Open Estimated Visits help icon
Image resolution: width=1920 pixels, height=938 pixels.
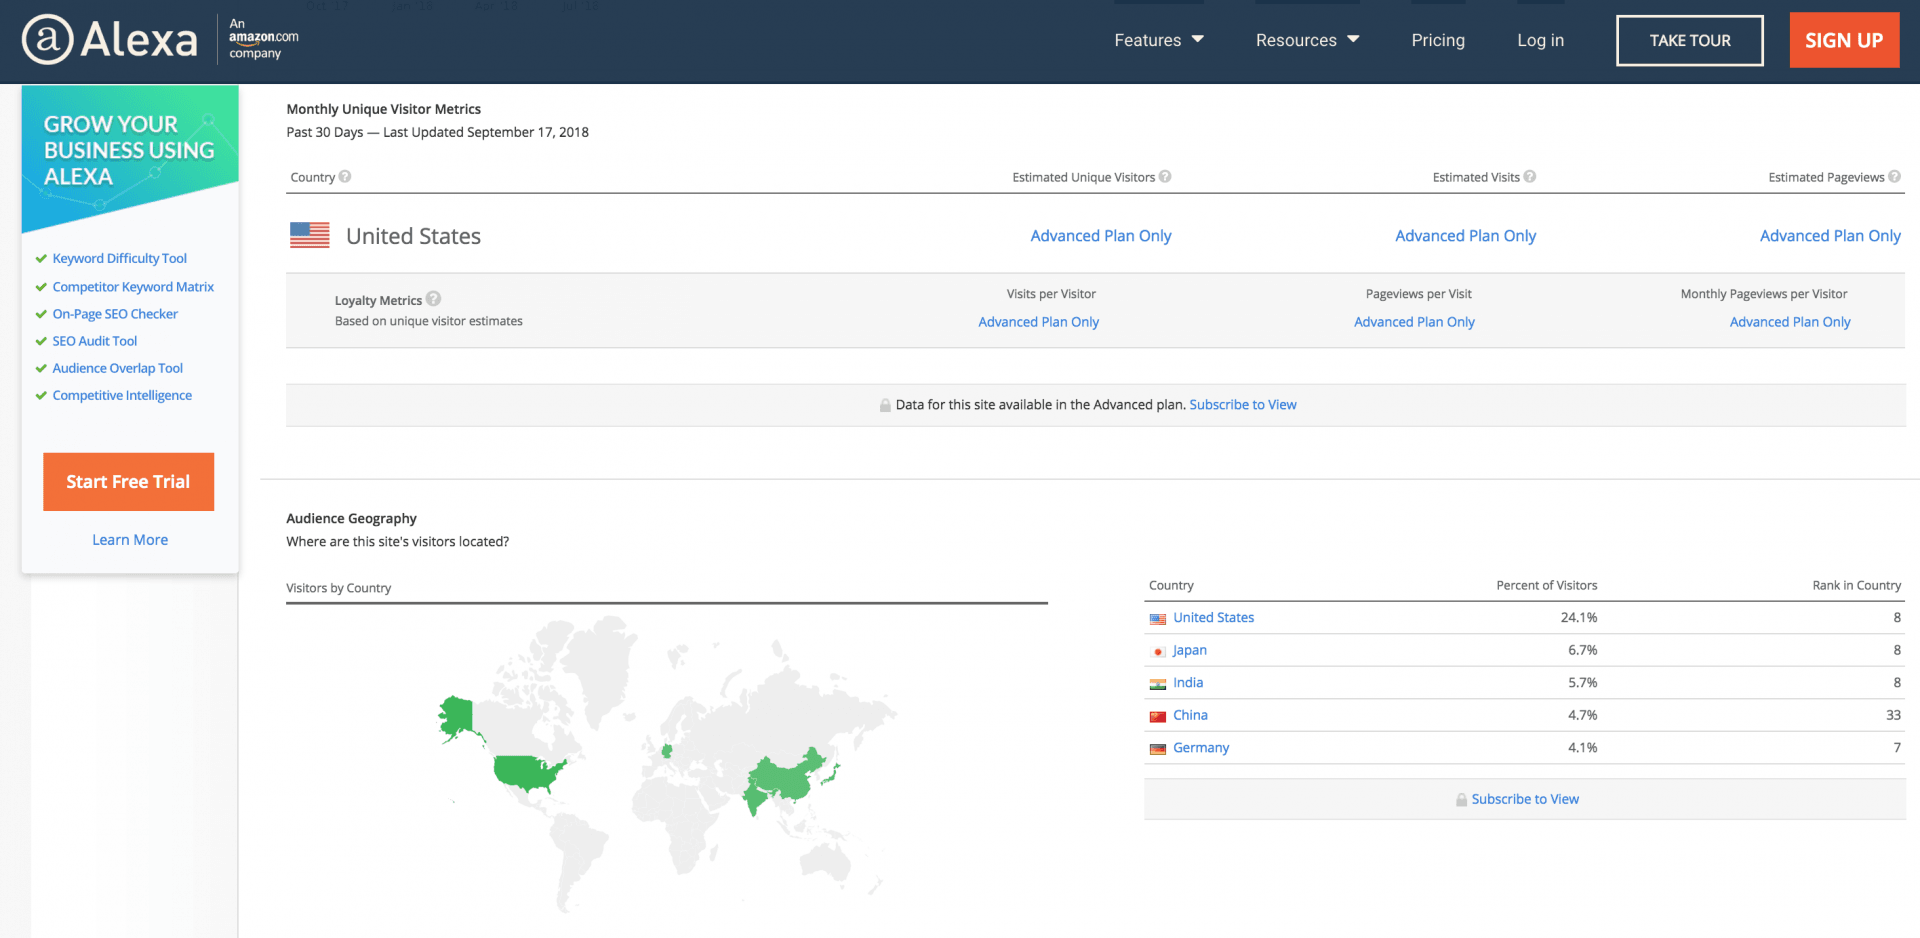coord(1530,177)
